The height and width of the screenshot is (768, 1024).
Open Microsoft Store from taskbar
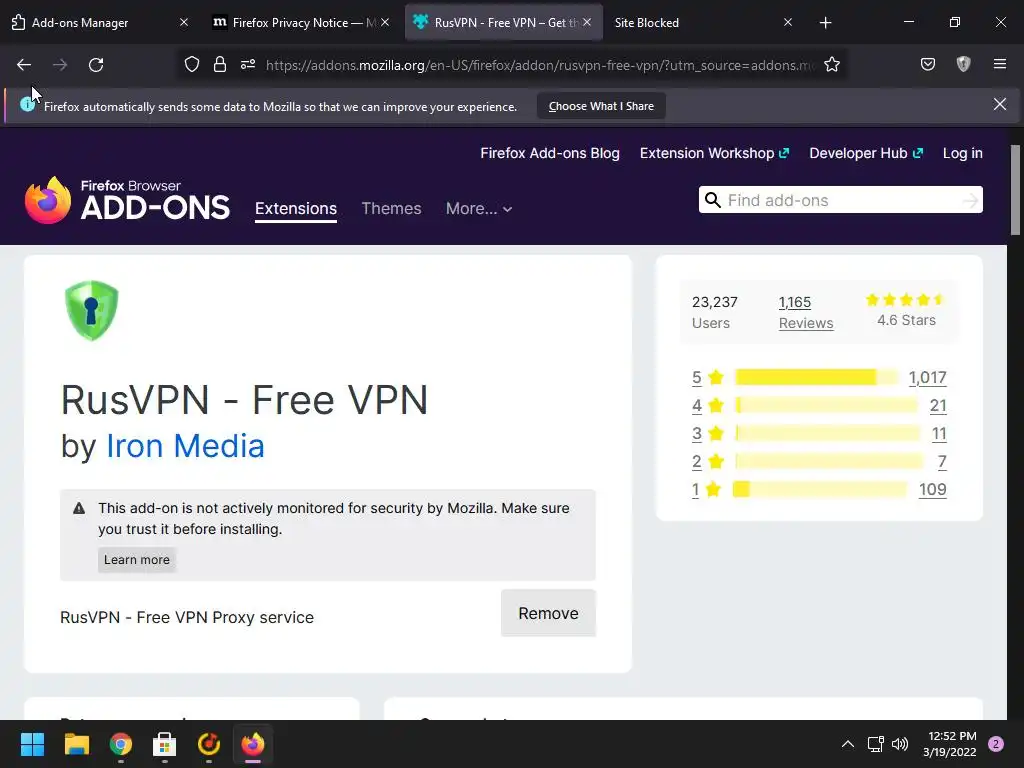click(165, 744)
